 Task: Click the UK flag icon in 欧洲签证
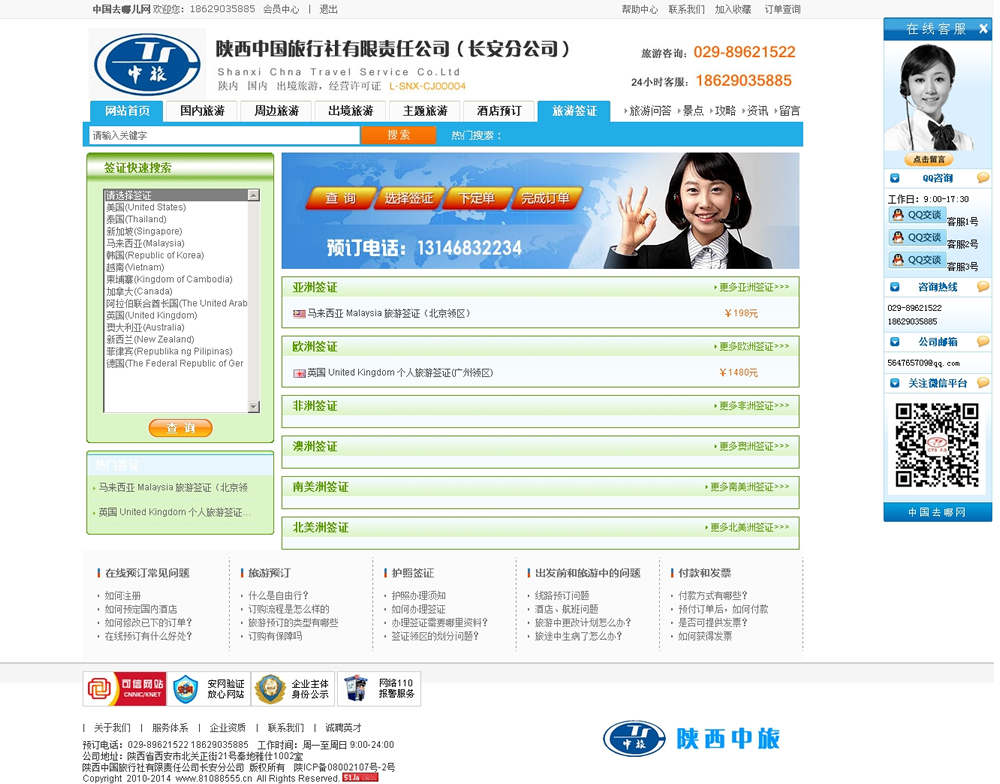(x=299, y=373)
